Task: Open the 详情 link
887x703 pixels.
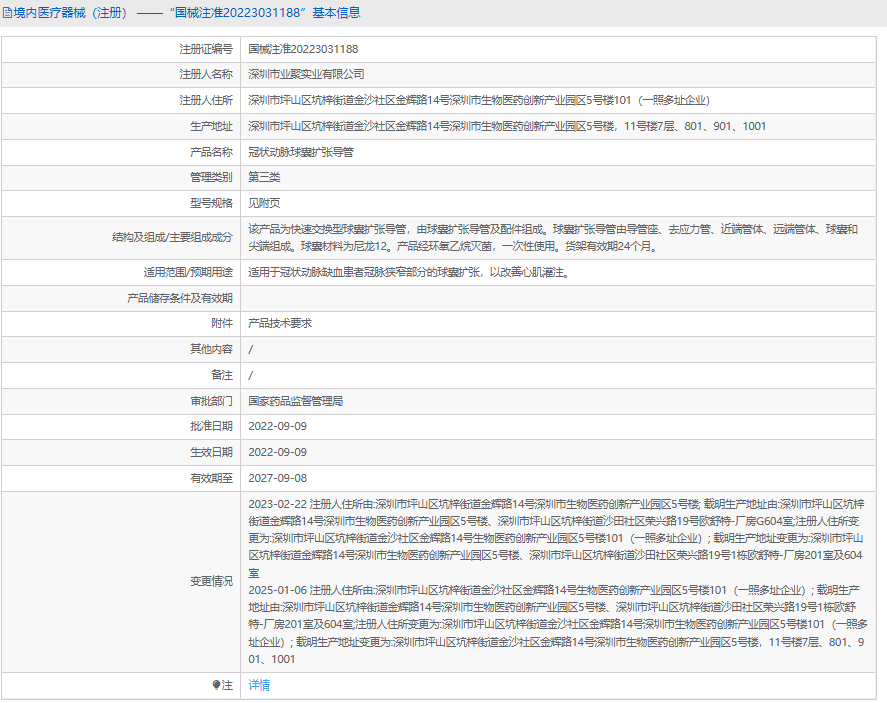Action: coord(259,685)
